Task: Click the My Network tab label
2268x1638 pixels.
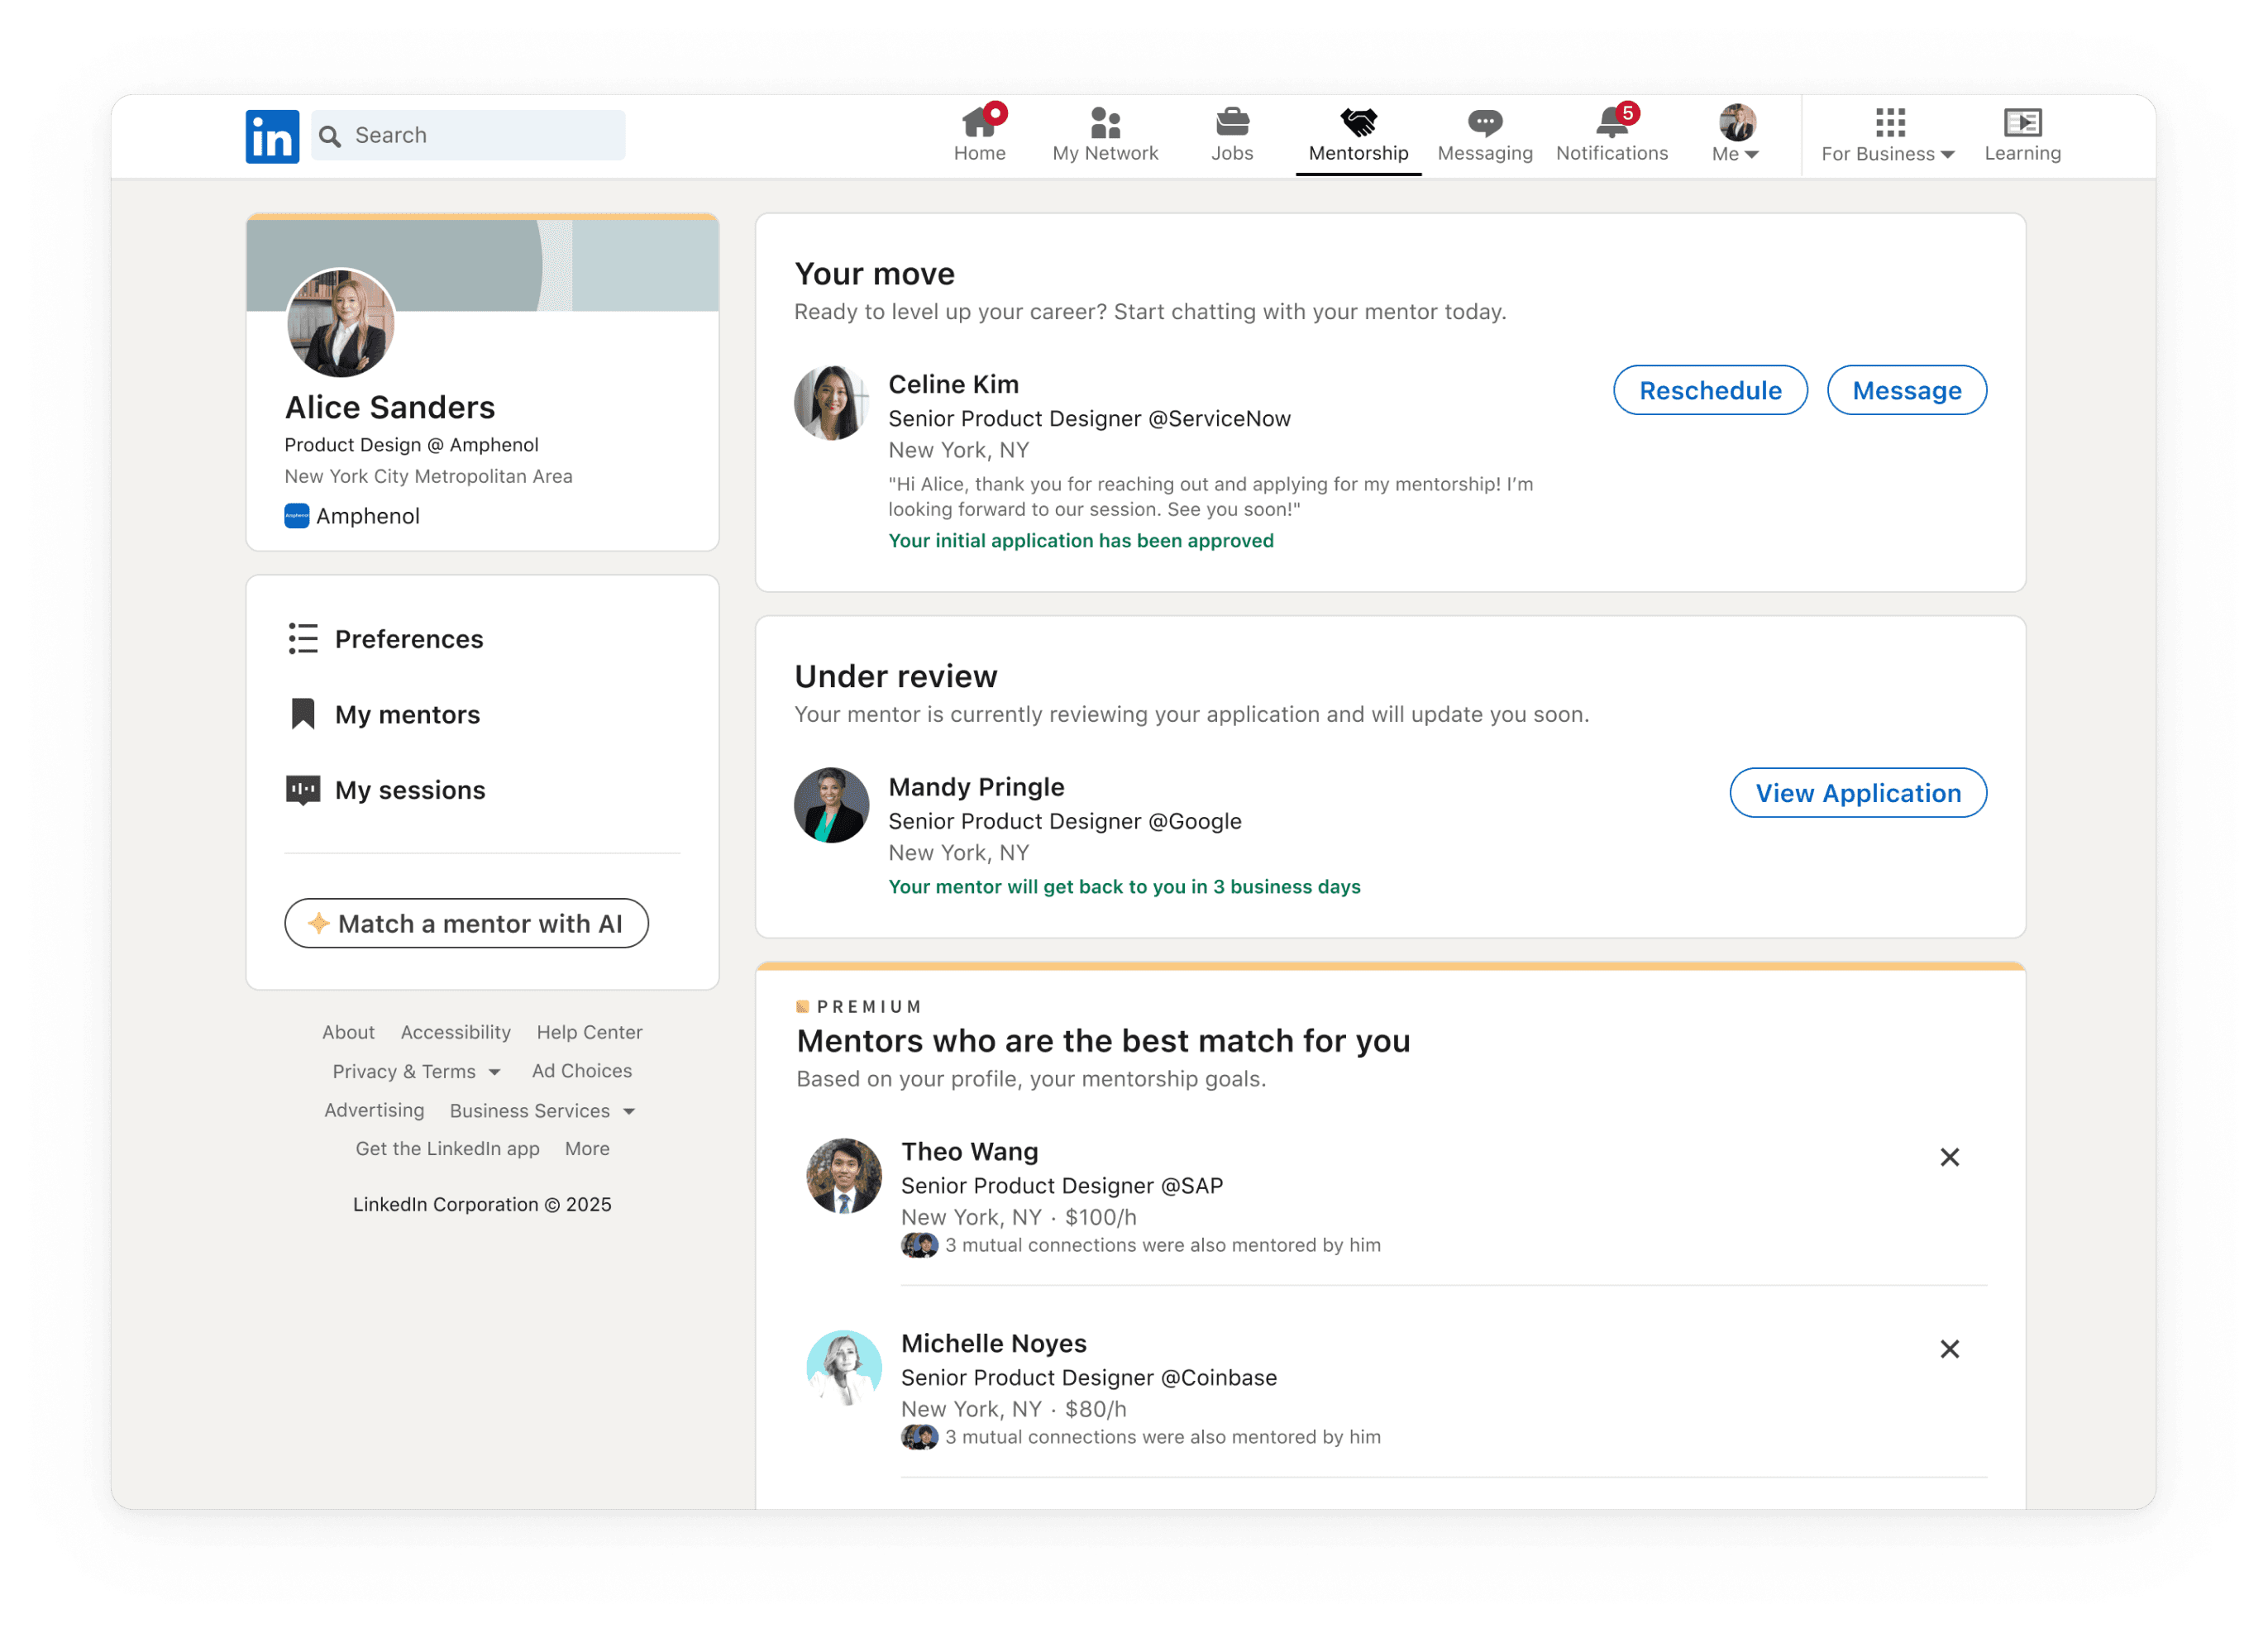Action: [1105, 153]
